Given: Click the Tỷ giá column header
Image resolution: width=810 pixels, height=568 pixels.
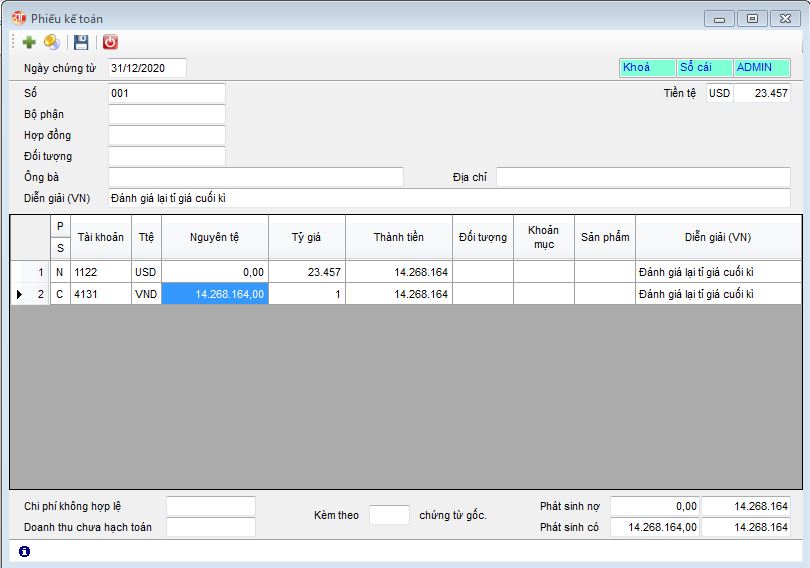Looking at the screenshot, I should point(306,238).
